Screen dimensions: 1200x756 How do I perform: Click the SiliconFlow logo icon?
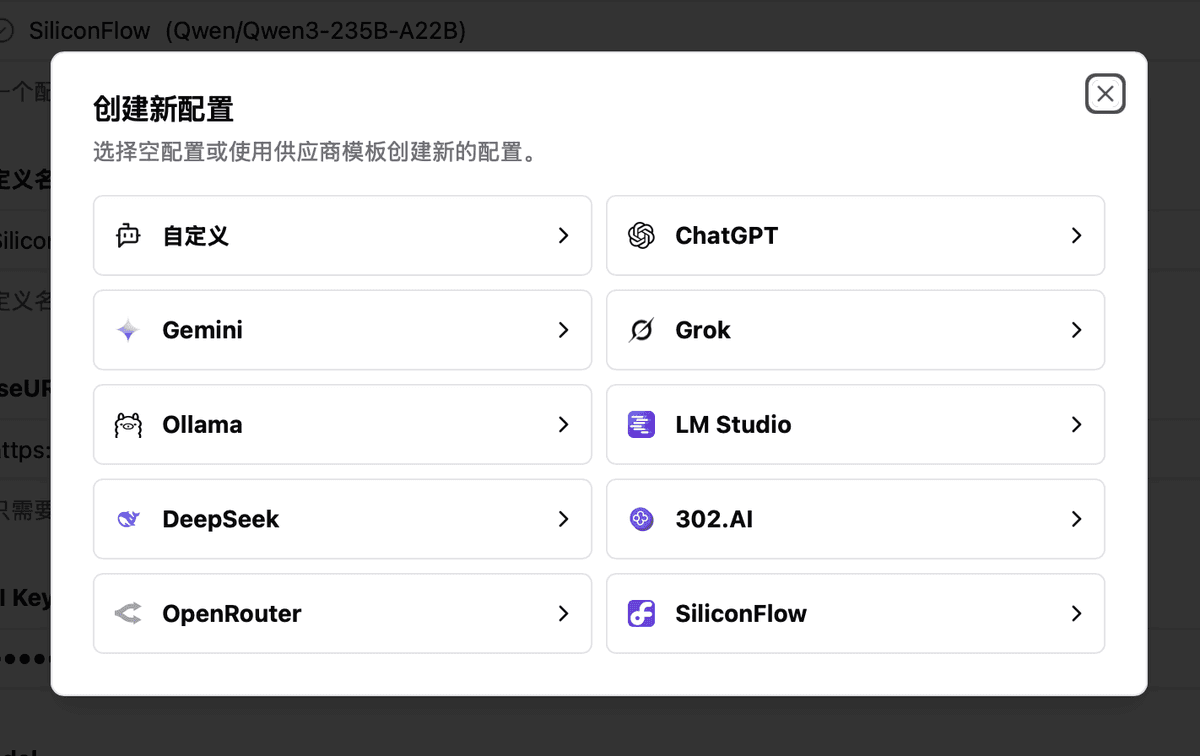tap(641, 614)
